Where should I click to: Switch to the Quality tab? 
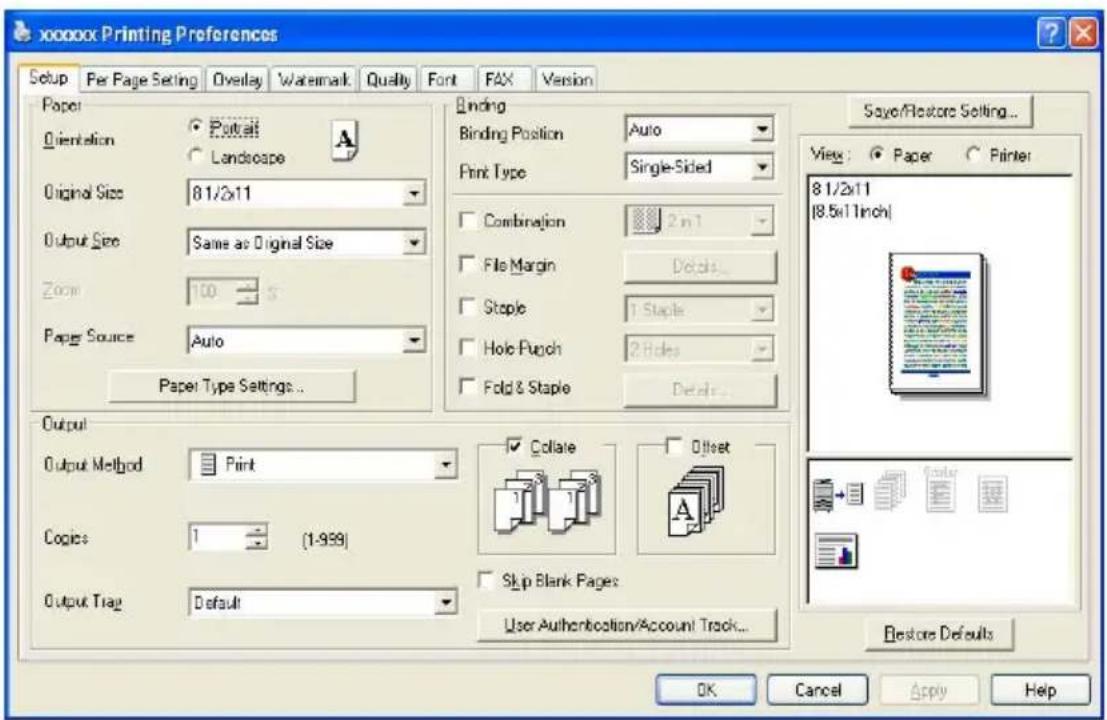(x=388, y=80)
